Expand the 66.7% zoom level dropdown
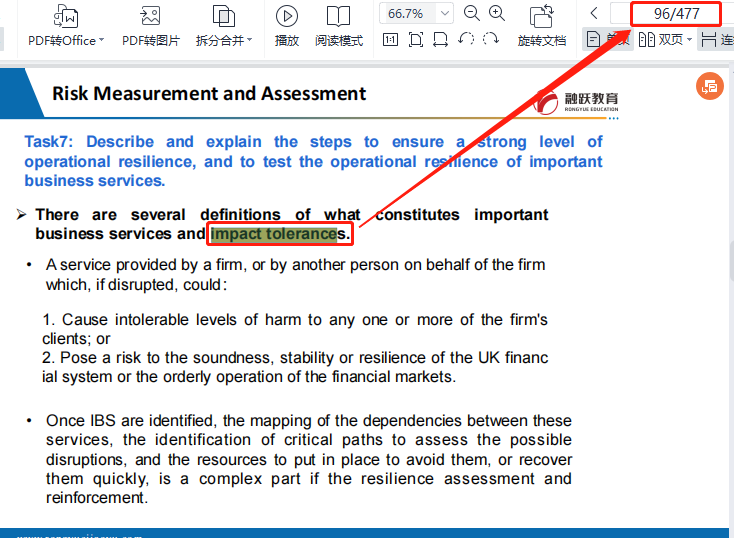734x538 pixels. coord(444,14)
